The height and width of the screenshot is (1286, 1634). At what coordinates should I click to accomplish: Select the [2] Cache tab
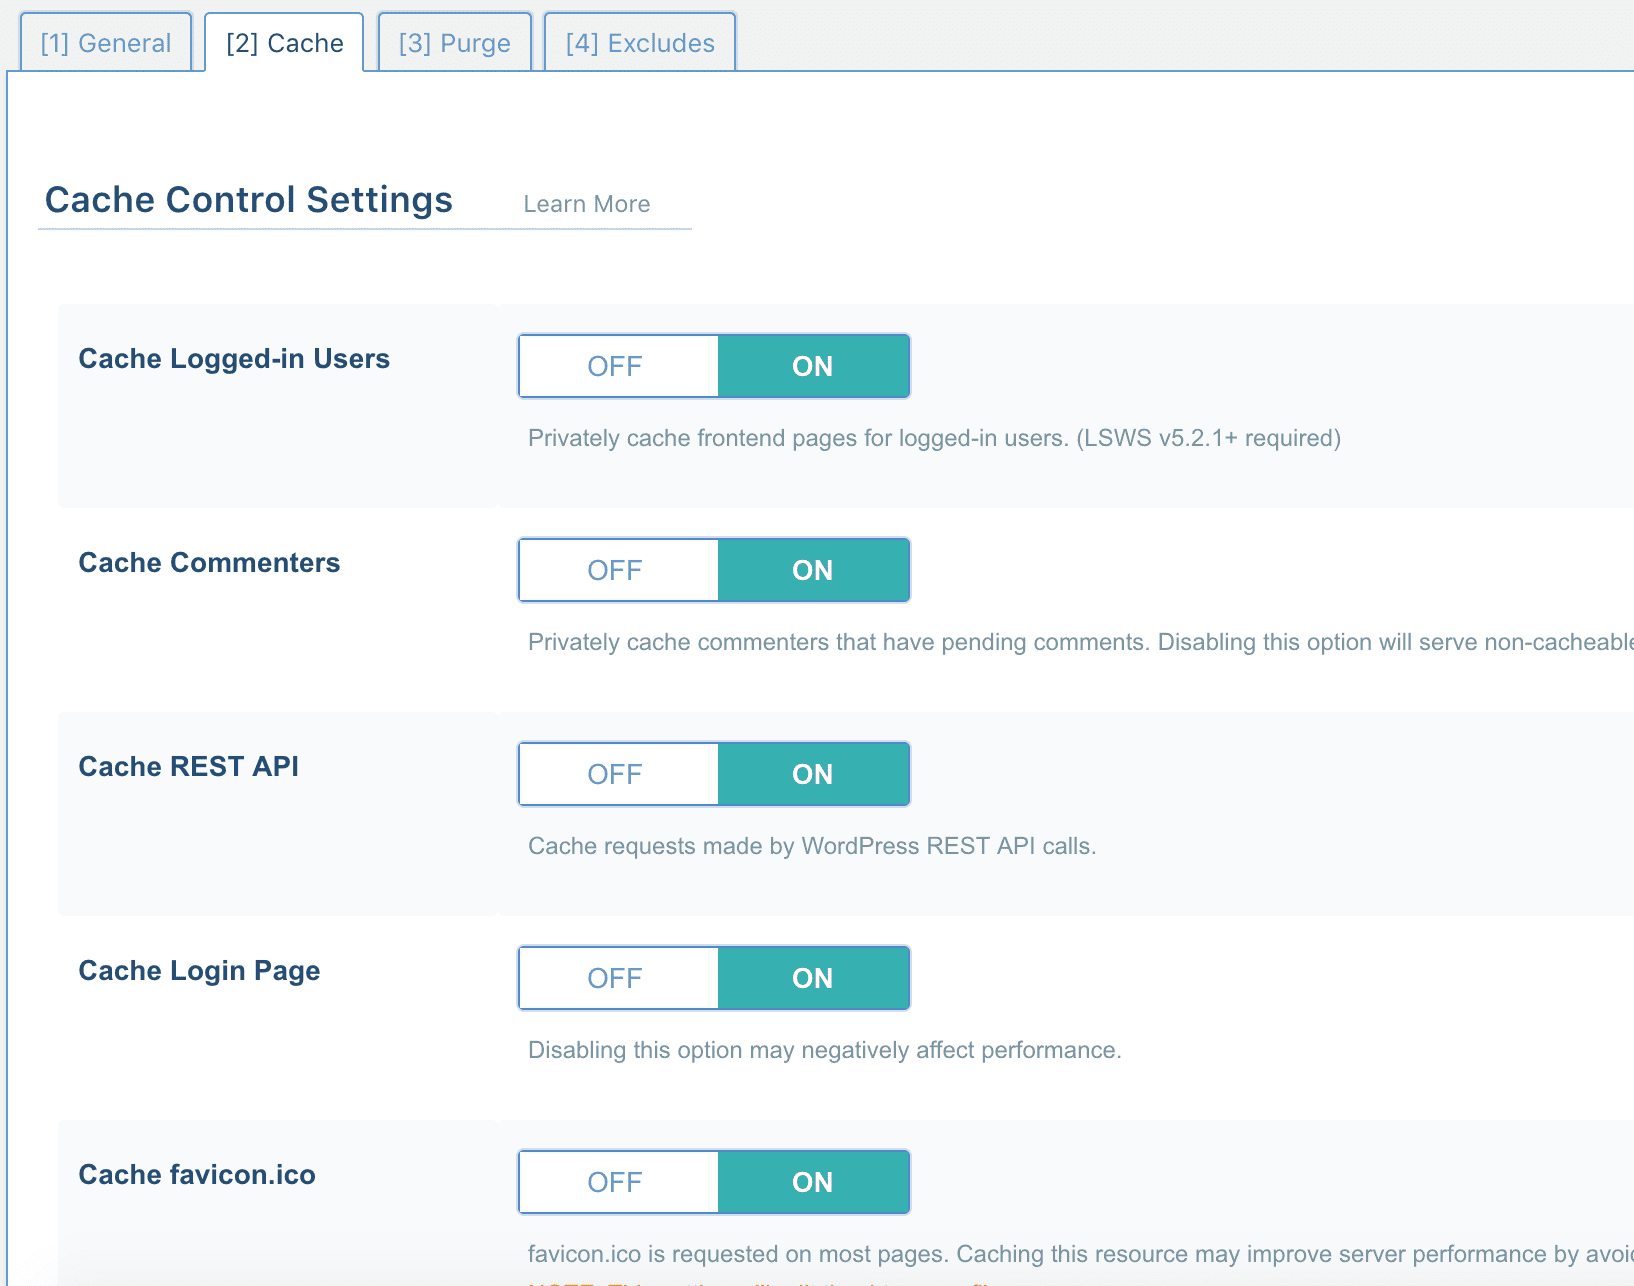284,43
